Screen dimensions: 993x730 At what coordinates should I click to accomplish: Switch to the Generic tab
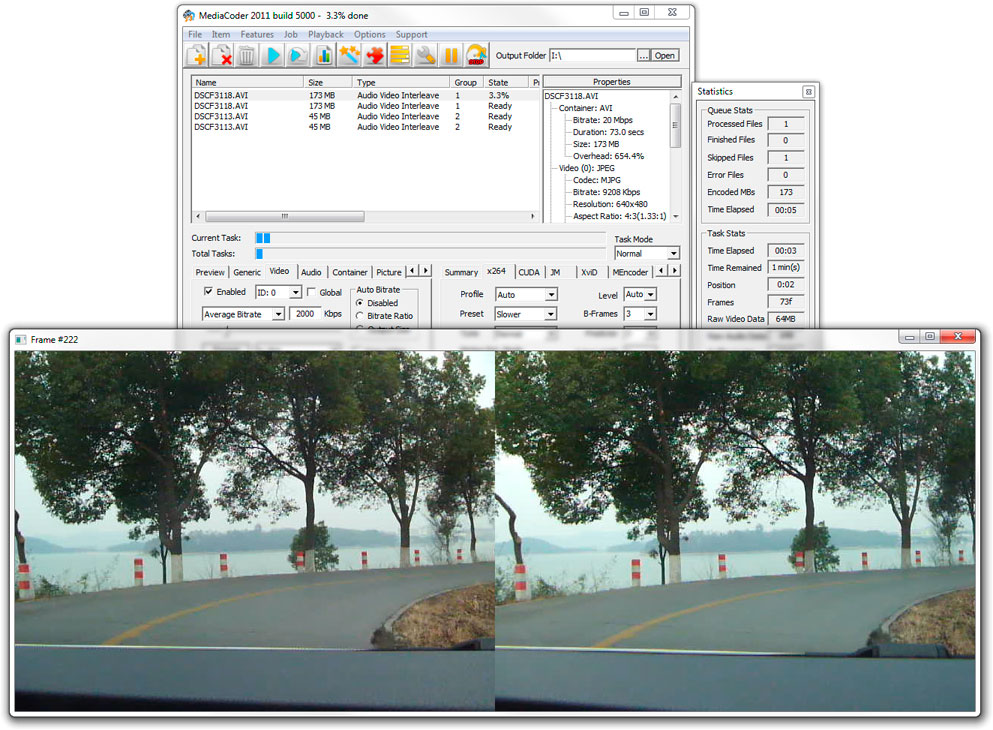click(x=247, y=272)
